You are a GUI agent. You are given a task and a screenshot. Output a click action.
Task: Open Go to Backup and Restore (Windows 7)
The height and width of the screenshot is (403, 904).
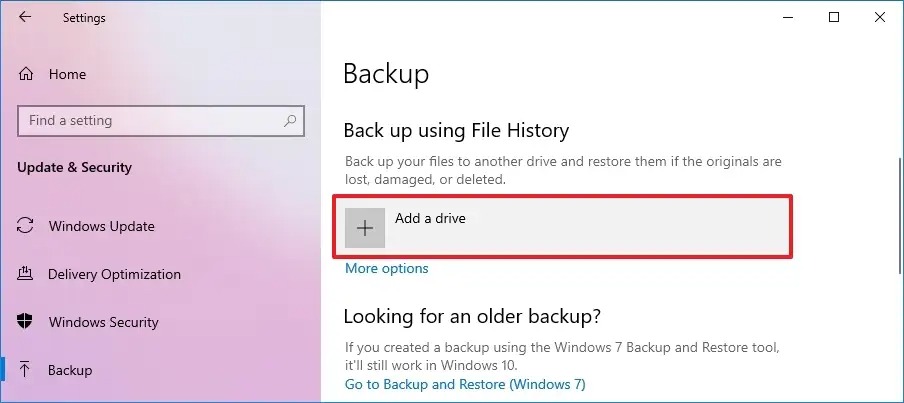465,384
